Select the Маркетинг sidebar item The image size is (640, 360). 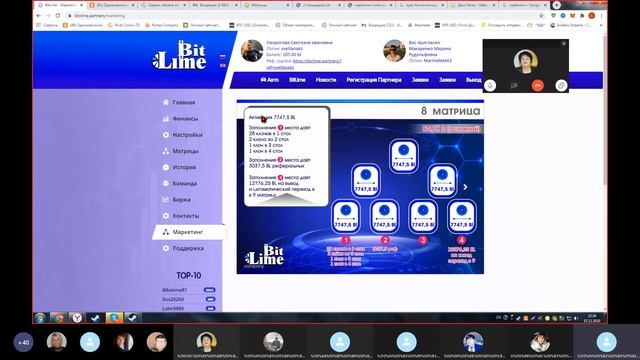pyautogui.click(x=189, y=232)
